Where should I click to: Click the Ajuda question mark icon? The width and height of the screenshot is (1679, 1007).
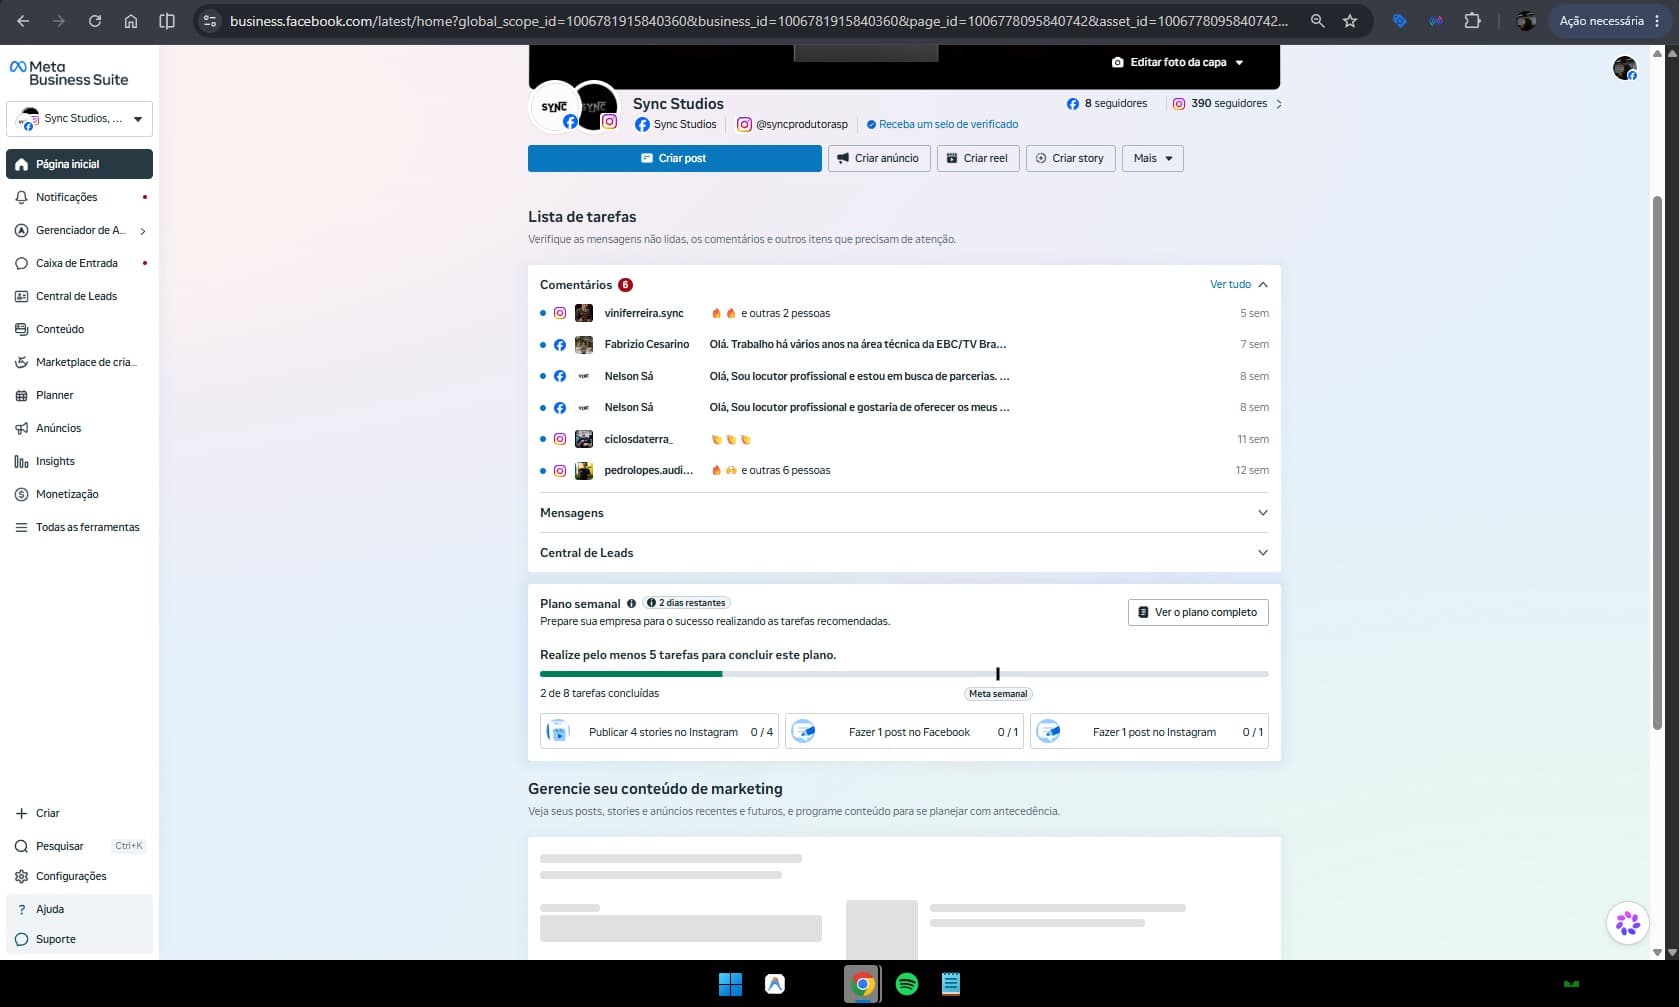(x=21, y=909)
